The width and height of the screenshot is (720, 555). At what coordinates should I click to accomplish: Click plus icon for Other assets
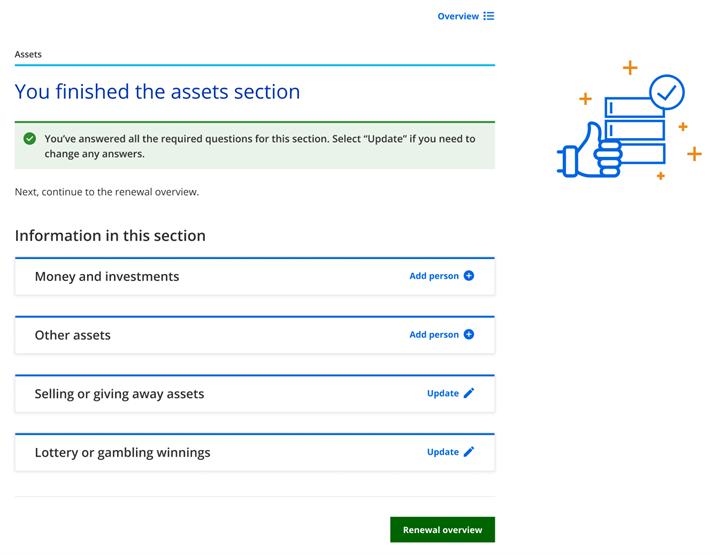(469, 335)
